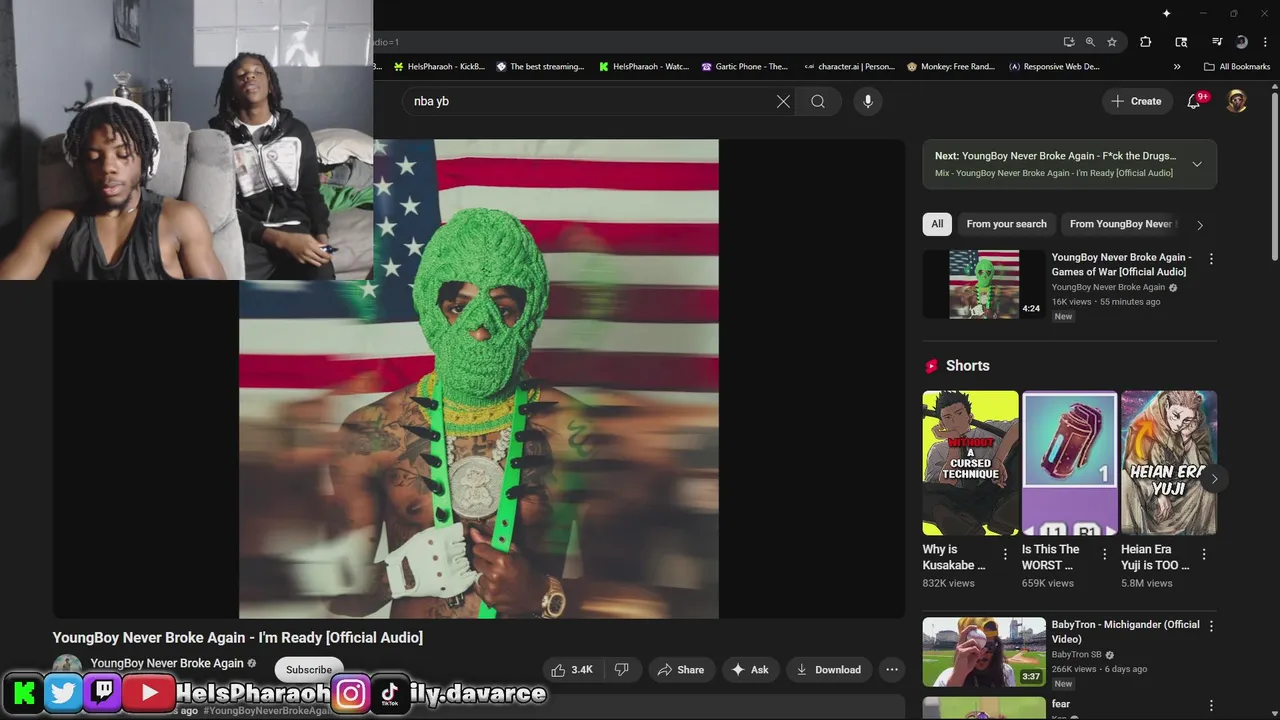Image resolution: width=1280 pixels, height=720 pixels.
Task: Open Heian Era Yuji short thumbnail
Action: pos(1169,463)
